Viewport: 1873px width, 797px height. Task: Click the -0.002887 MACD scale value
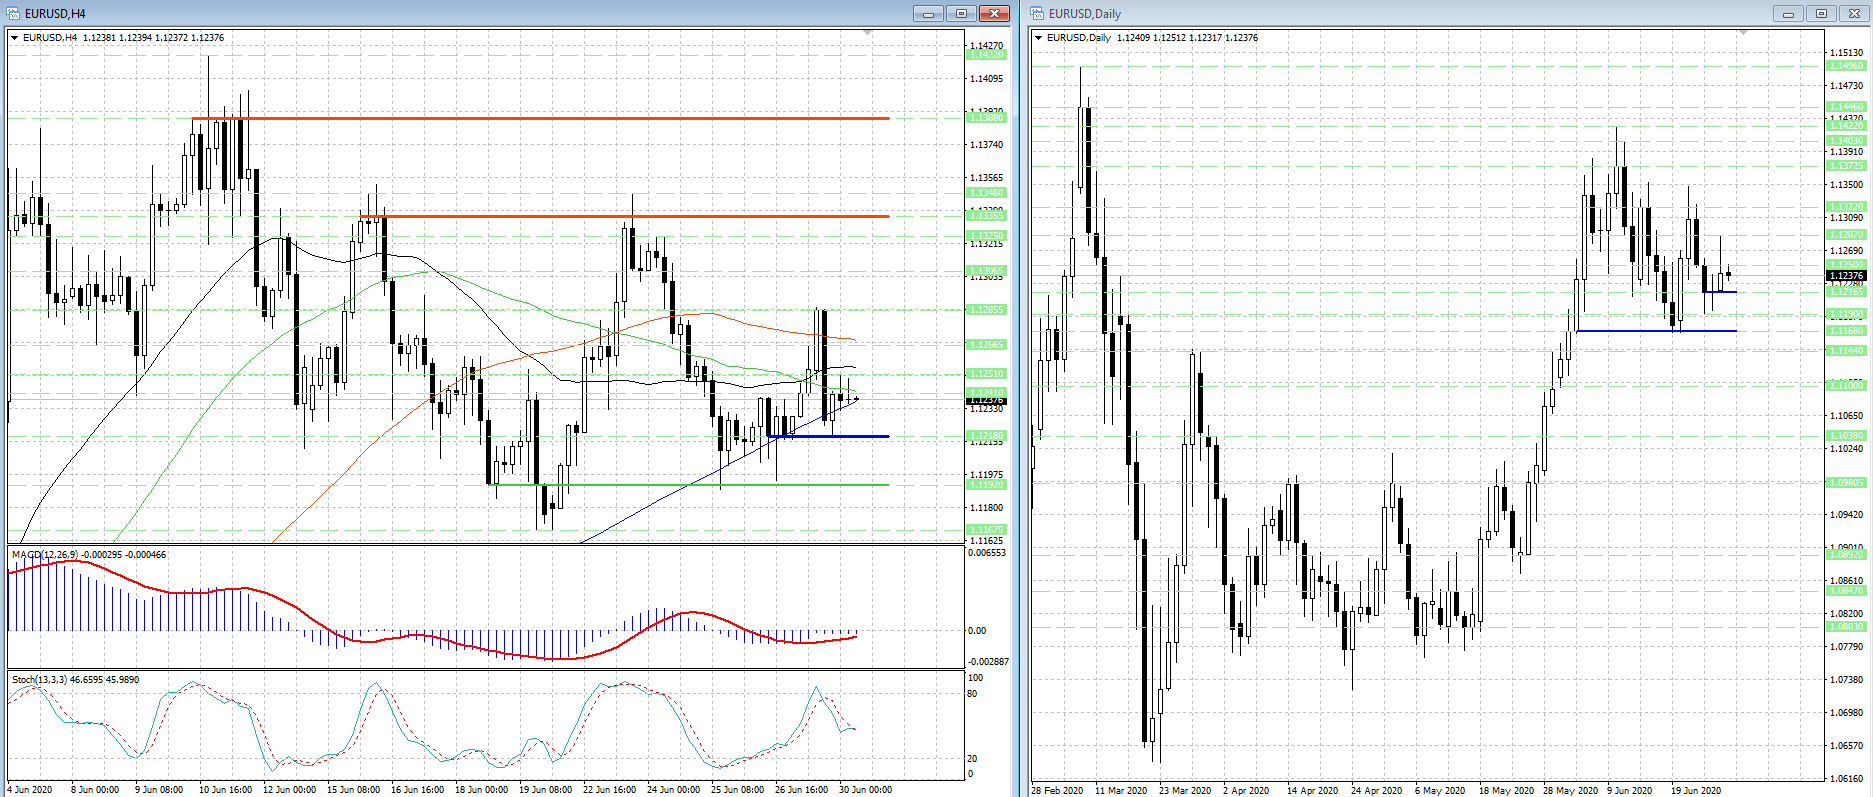tap(988, 662)
